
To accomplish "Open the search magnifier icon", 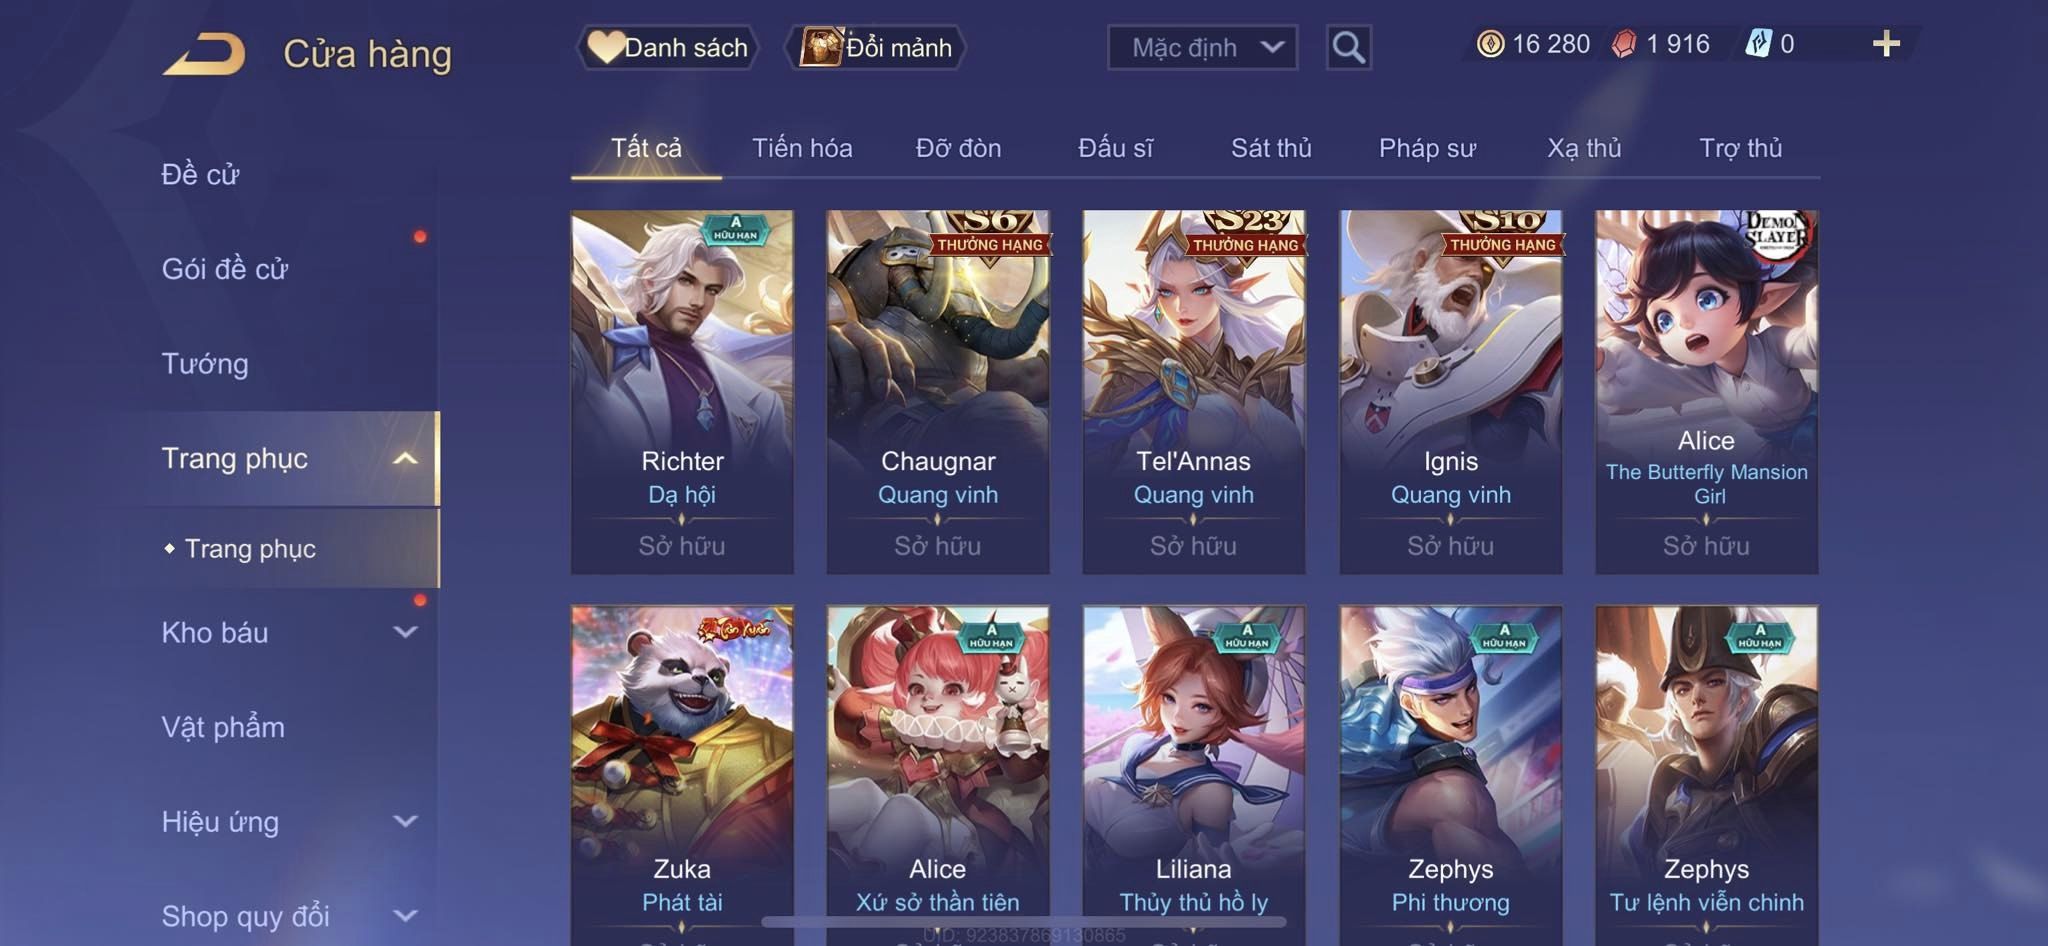I will 1348,47.
